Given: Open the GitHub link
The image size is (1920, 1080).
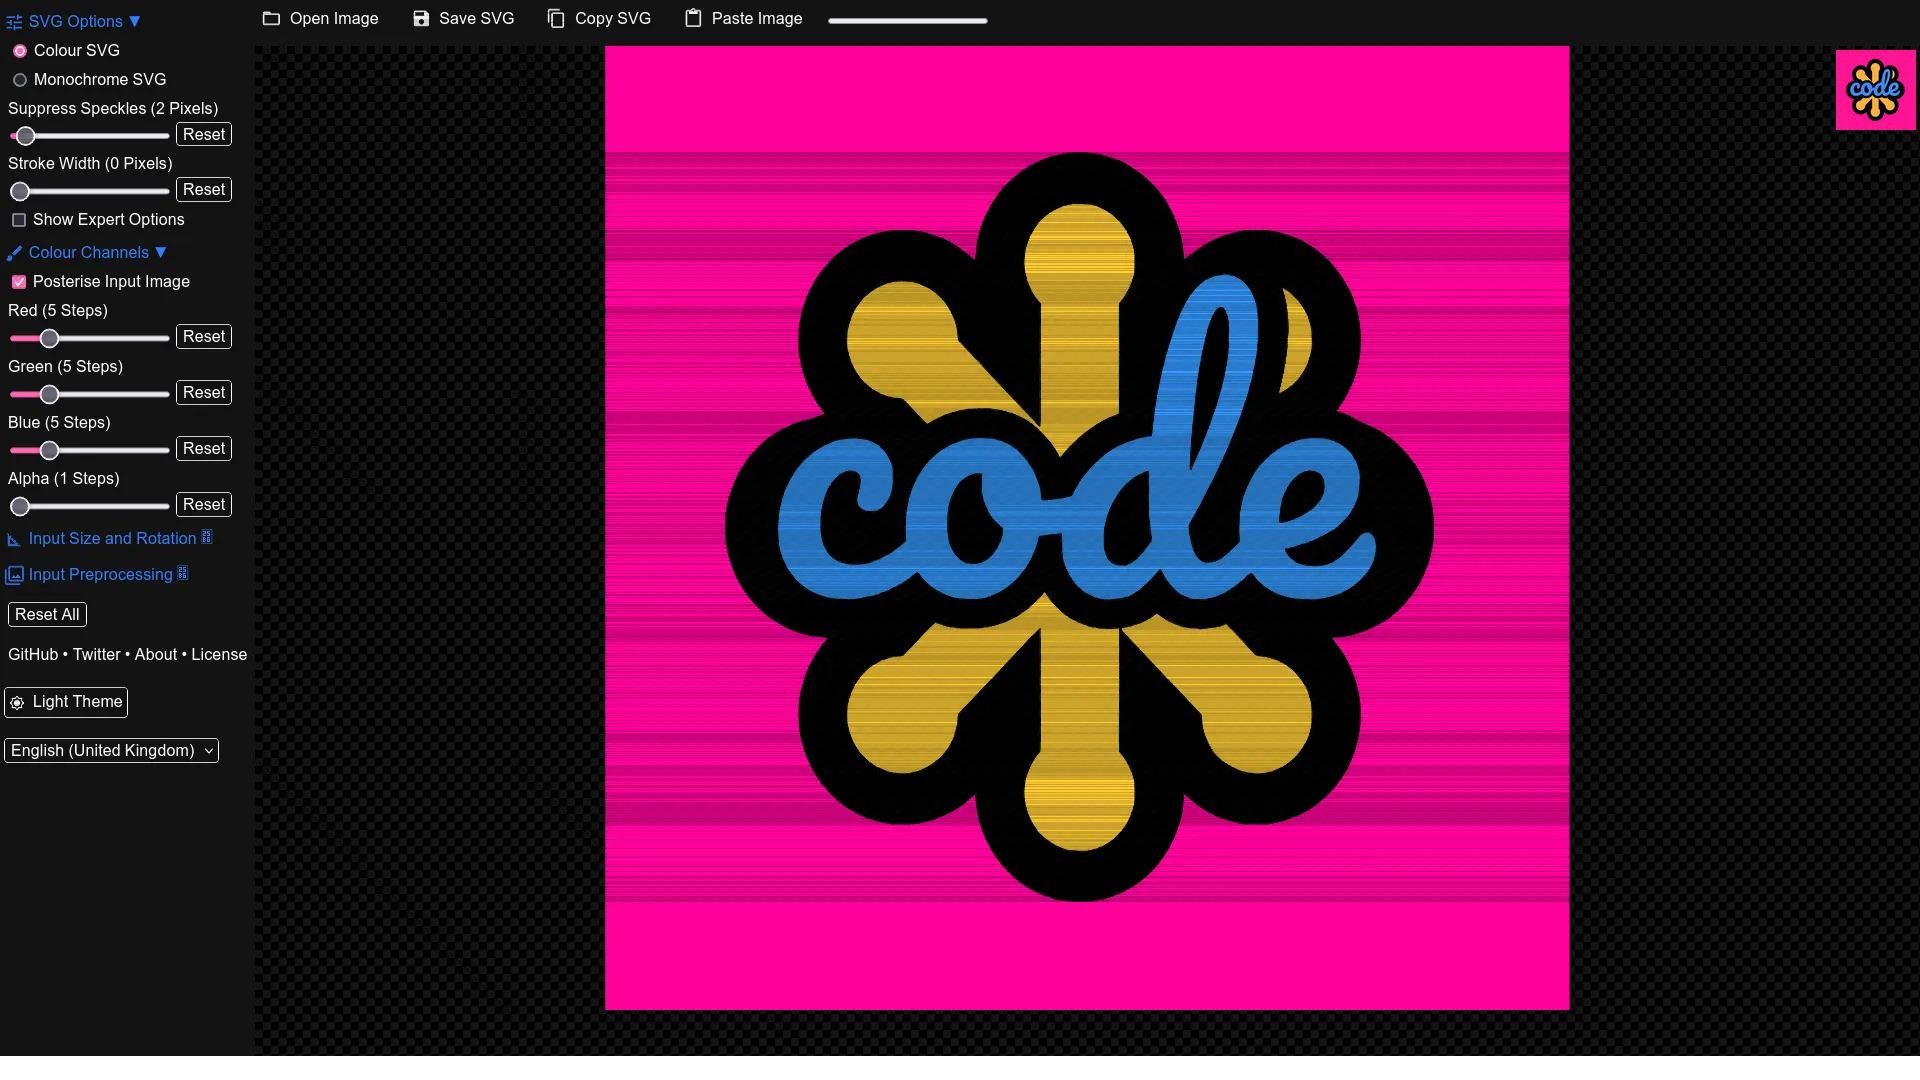Looking at the screenshot, I should (33, 655).
